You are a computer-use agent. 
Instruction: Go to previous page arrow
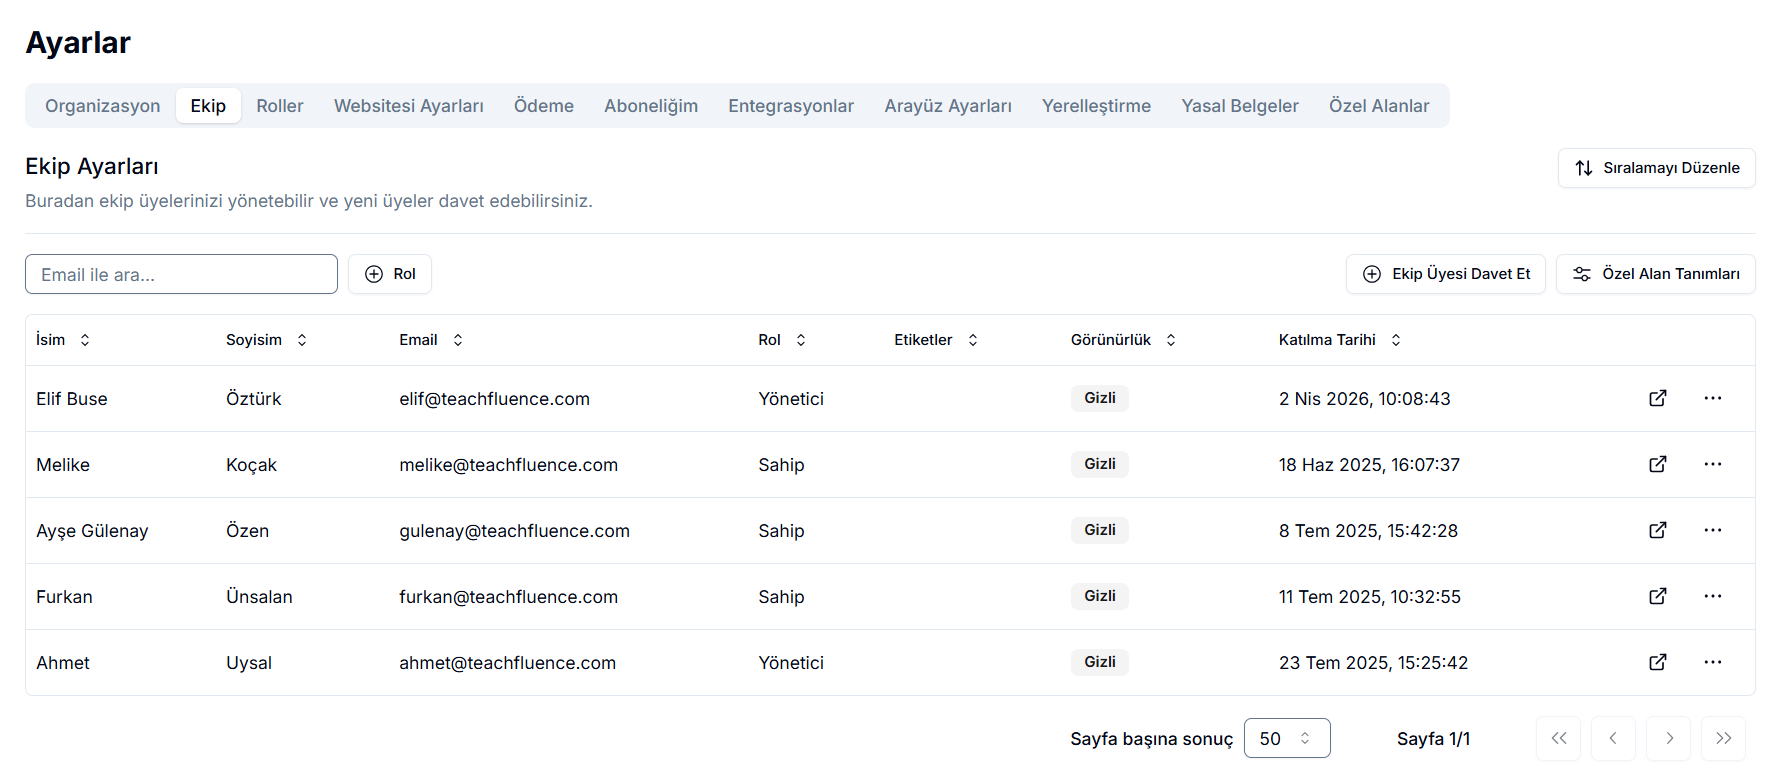1613,738
